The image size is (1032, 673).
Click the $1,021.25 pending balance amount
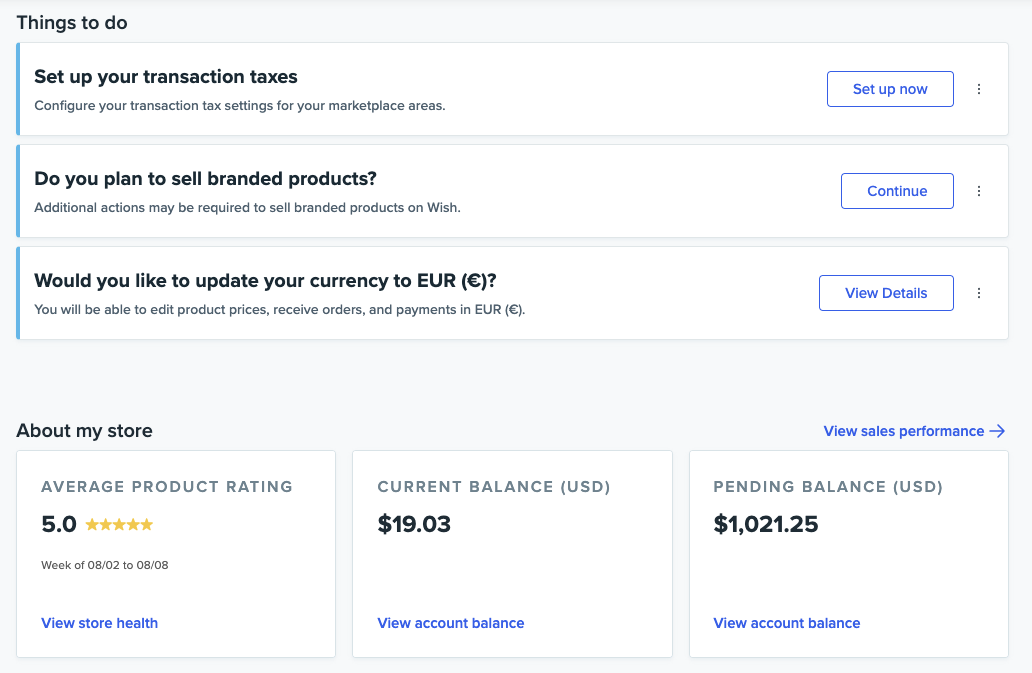pos(765,523)
